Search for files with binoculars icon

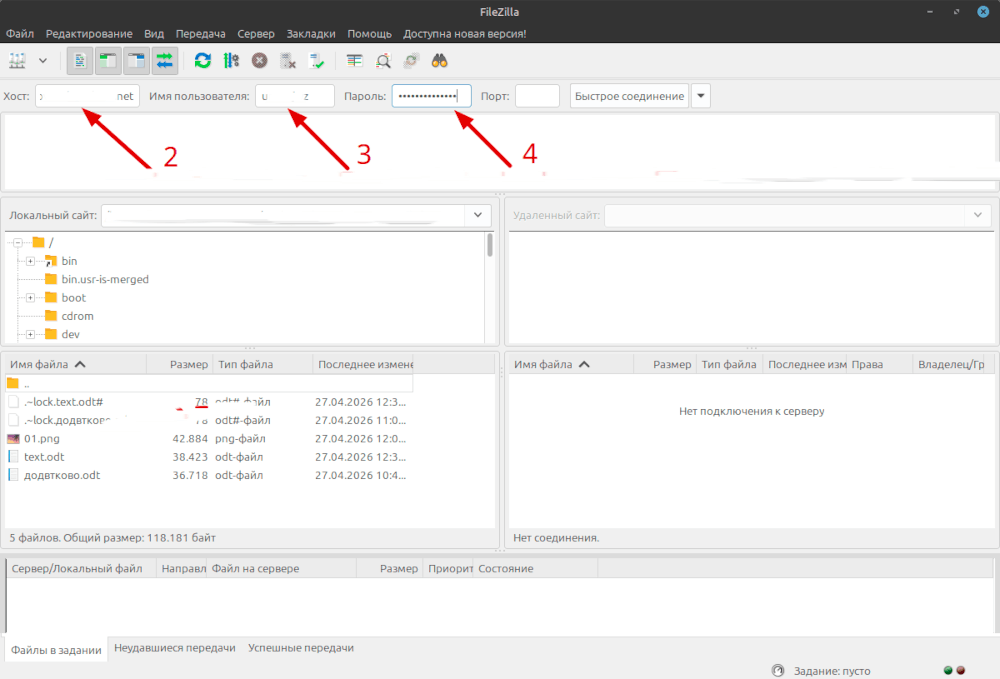pos(439,61)
